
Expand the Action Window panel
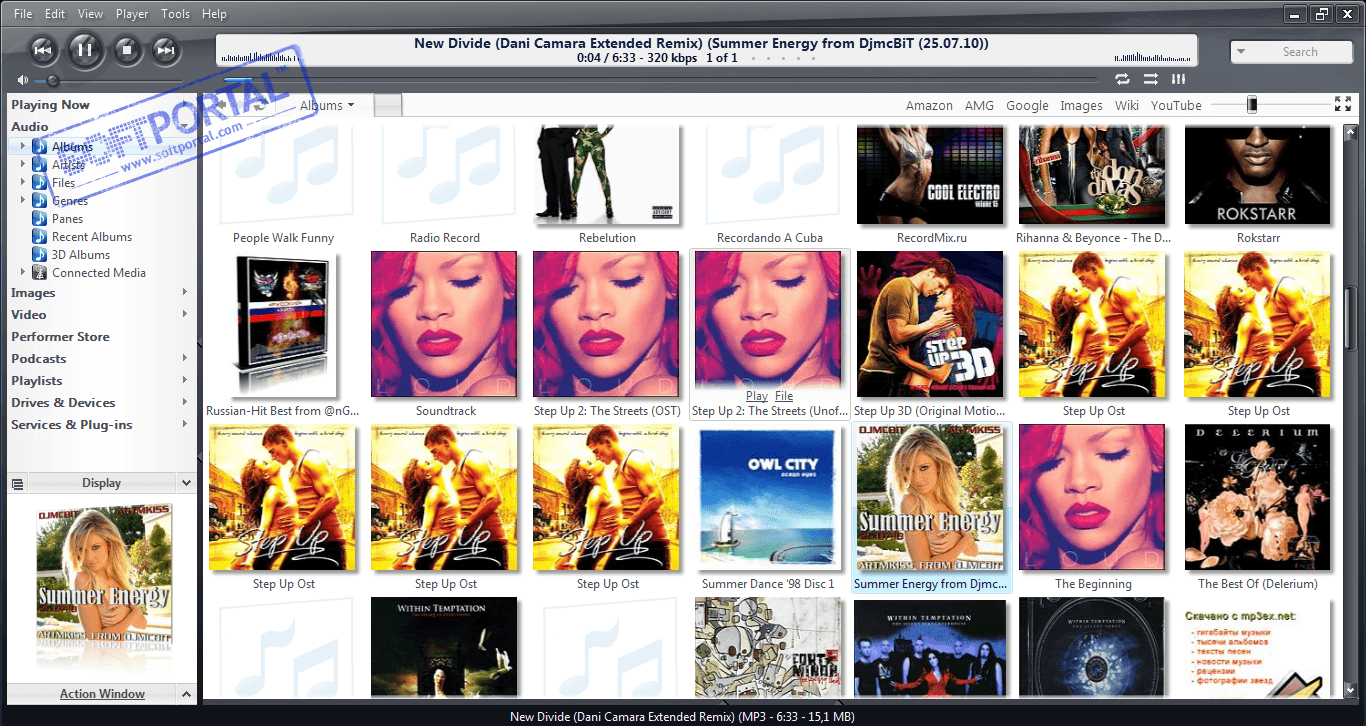tap(186, 693)
